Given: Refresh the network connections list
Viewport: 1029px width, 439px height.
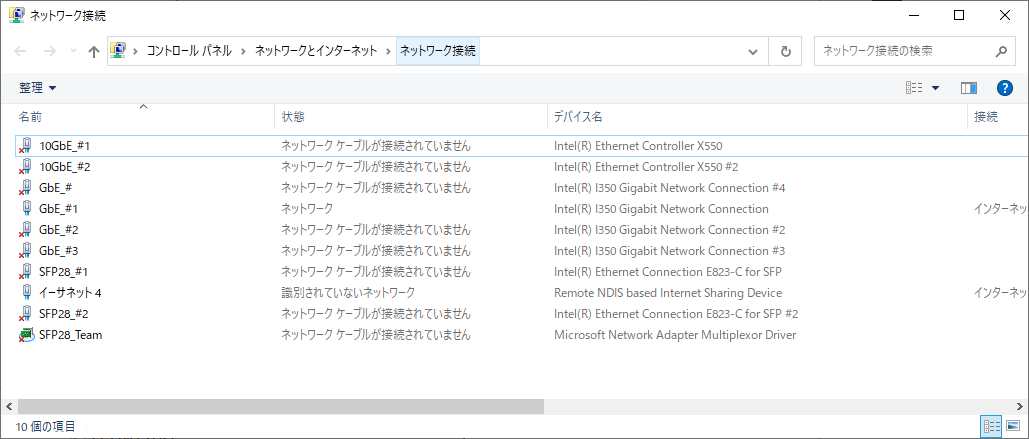Looking at the screenshot, I should (786, 51).
